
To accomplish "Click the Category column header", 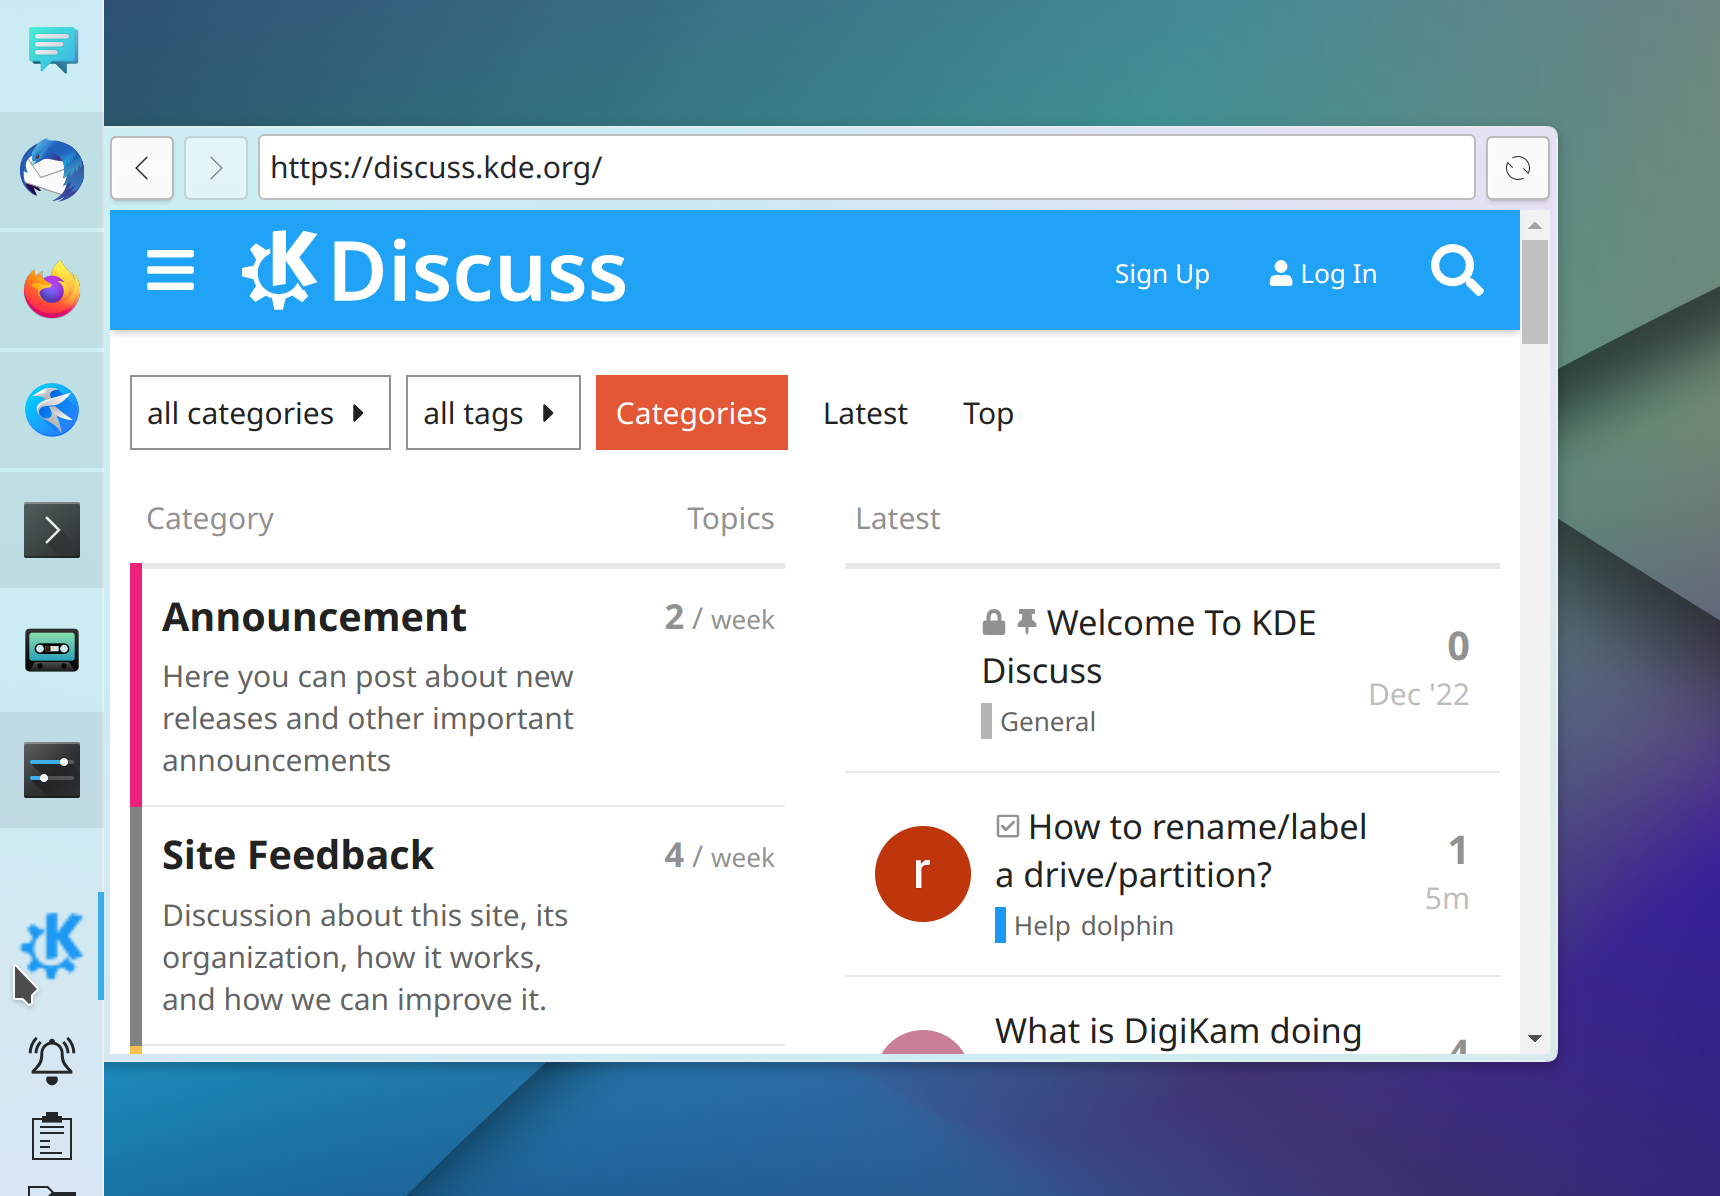I will [210, 518].
